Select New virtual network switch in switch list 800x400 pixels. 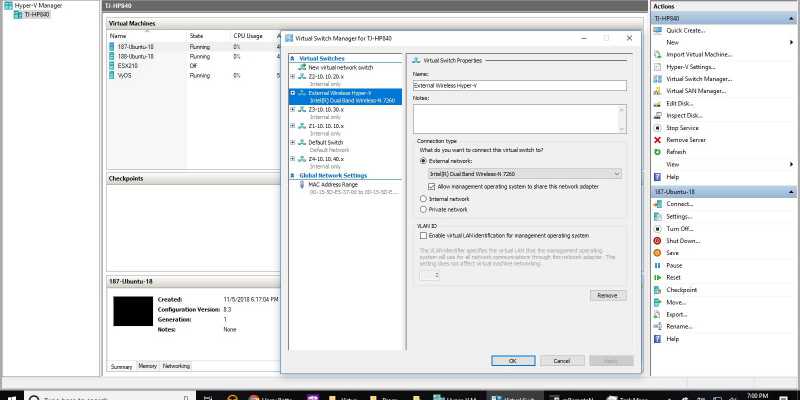click(340, 67)
